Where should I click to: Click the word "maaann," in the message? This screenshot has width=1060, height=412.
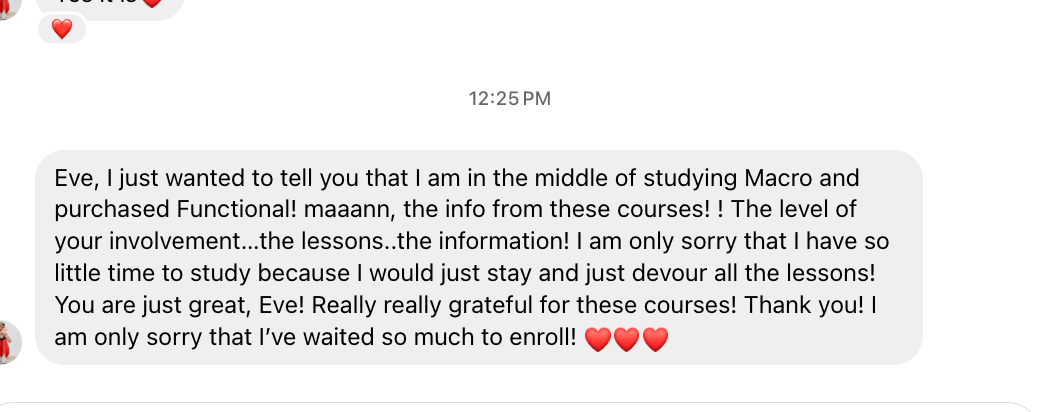coord(351,210)
